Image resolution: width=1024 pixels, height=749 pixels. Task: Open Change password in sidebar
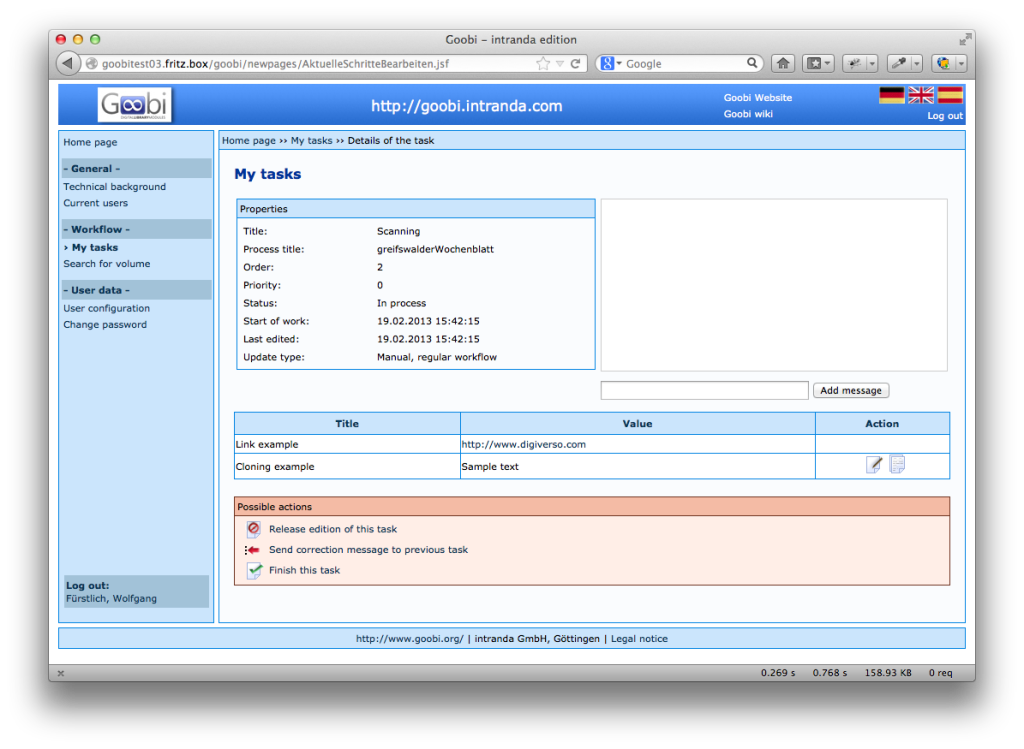104,324
